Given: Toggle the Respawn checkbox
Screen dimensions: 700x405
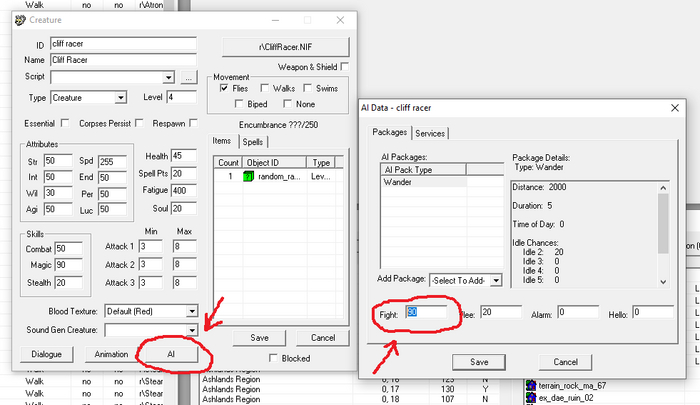Looking at the screenshot, I should click(193, 123).
